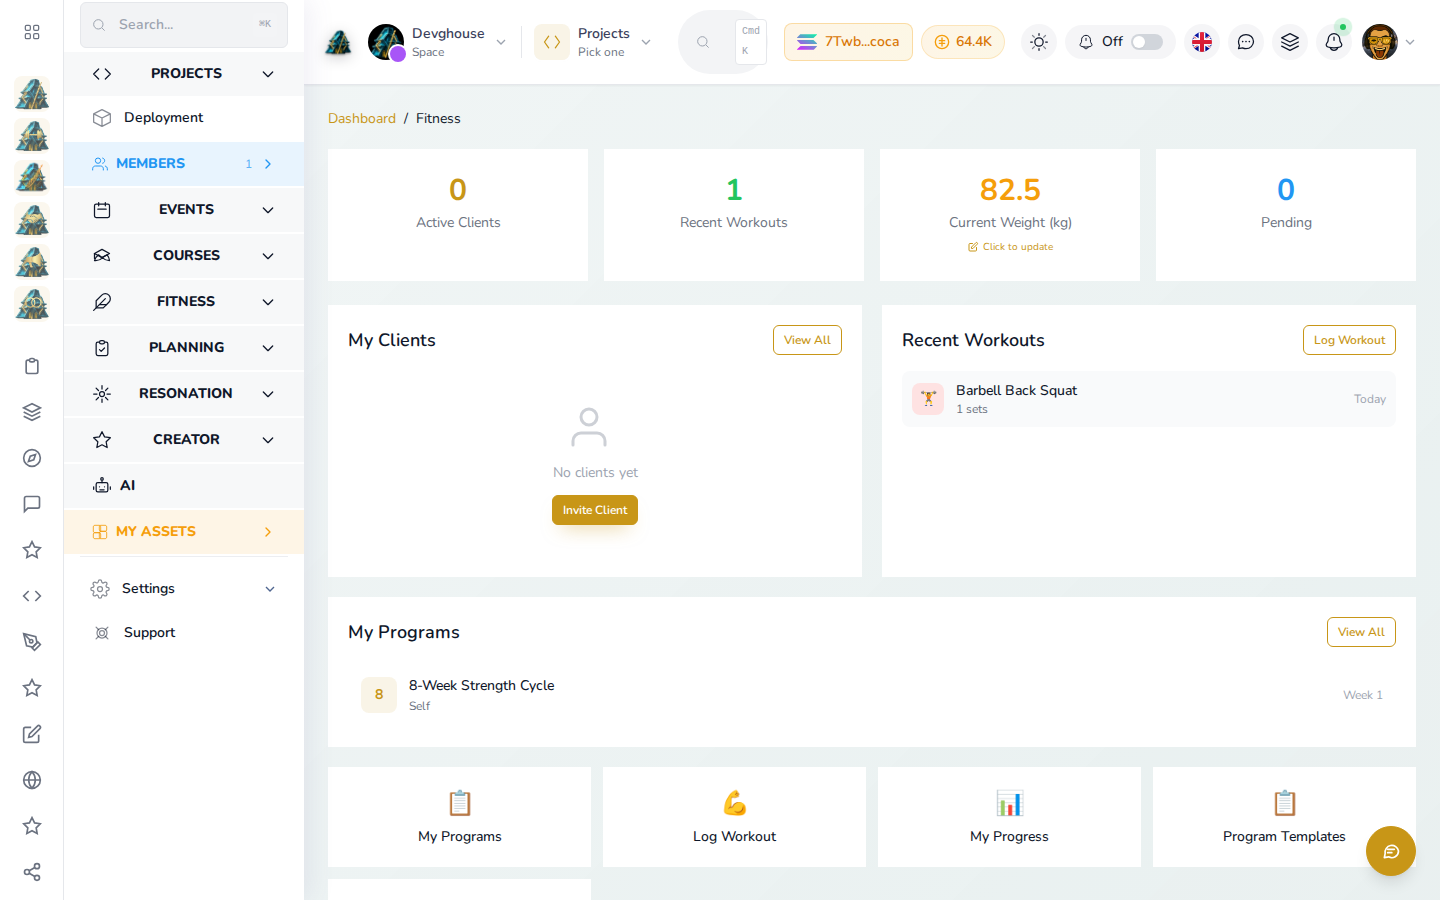
Task: Open MY ASSETS in sidebar
Action: point(184,532)
